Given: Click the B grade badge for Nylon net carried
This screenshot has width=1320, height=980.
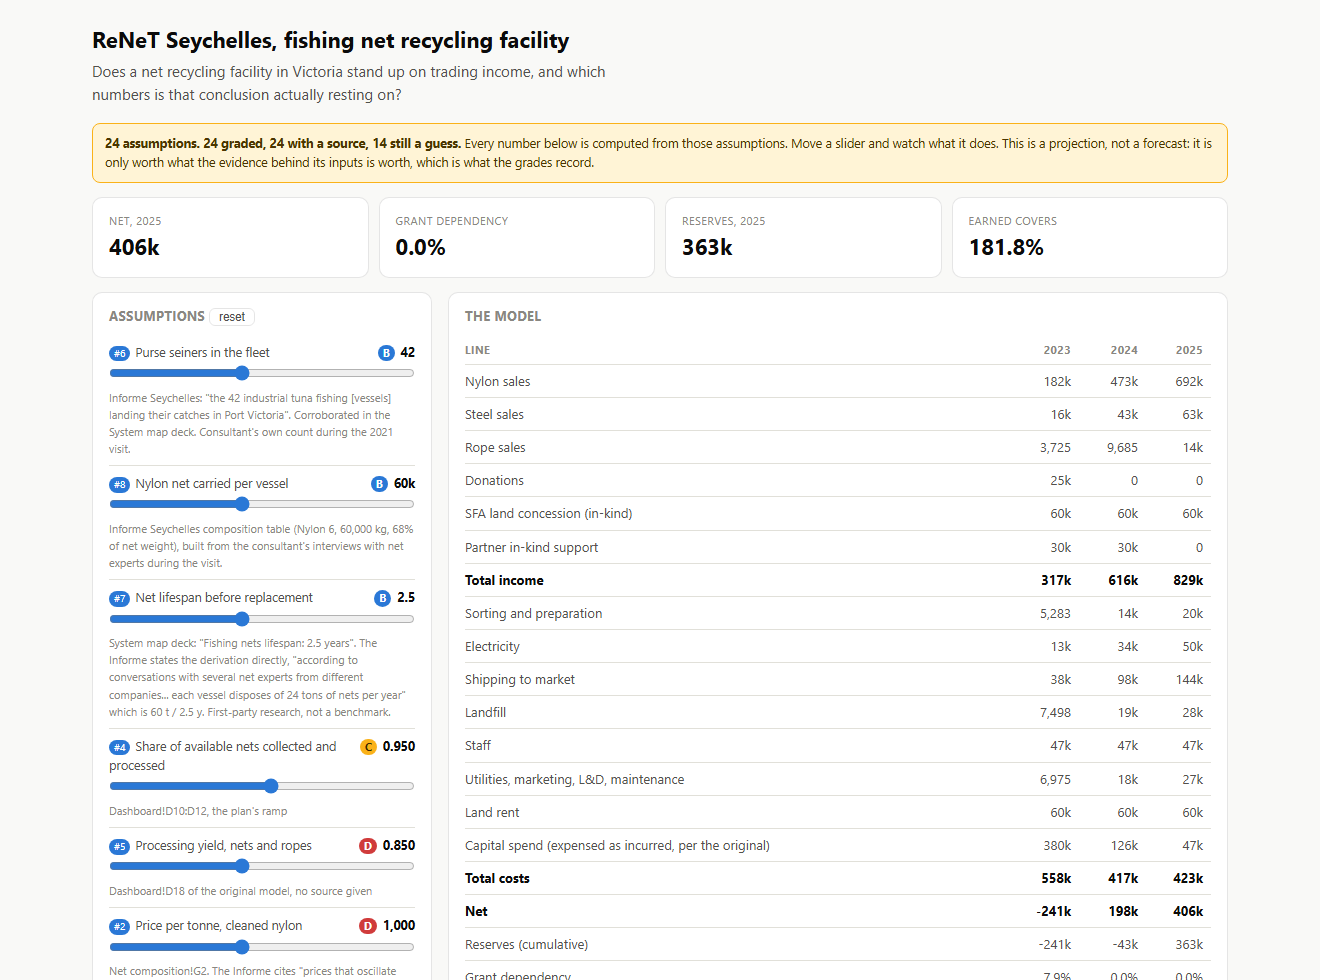Looking at the screenshot, I should [379, 484].
